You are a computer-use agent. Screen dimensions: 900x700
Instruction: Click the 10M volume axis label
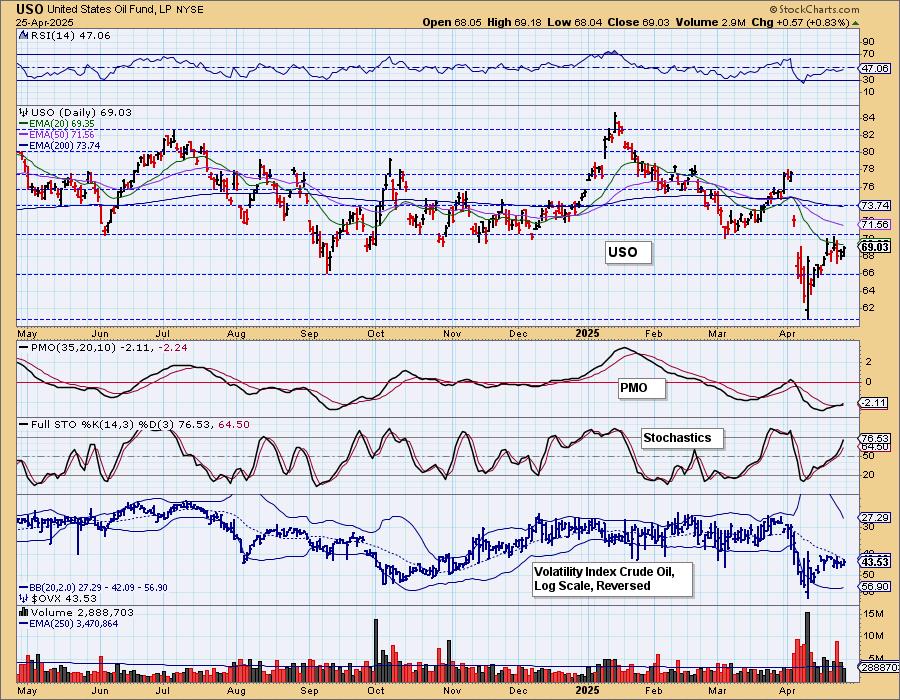[874, 636]
